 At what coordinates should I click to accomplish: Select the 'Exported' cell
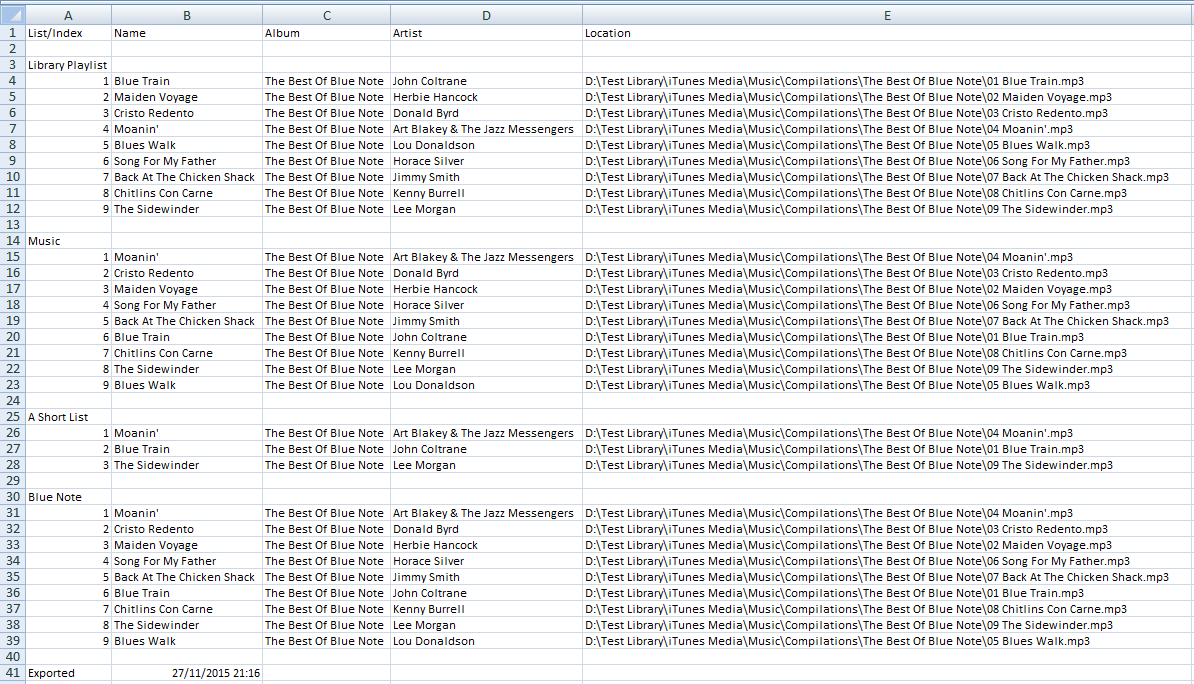[69, 673]
